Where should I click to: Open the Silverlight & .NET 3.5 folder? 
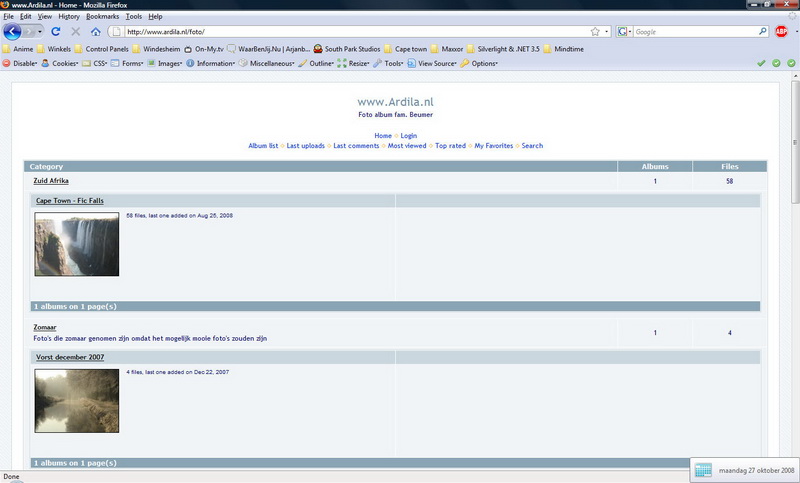coord(503,49)
